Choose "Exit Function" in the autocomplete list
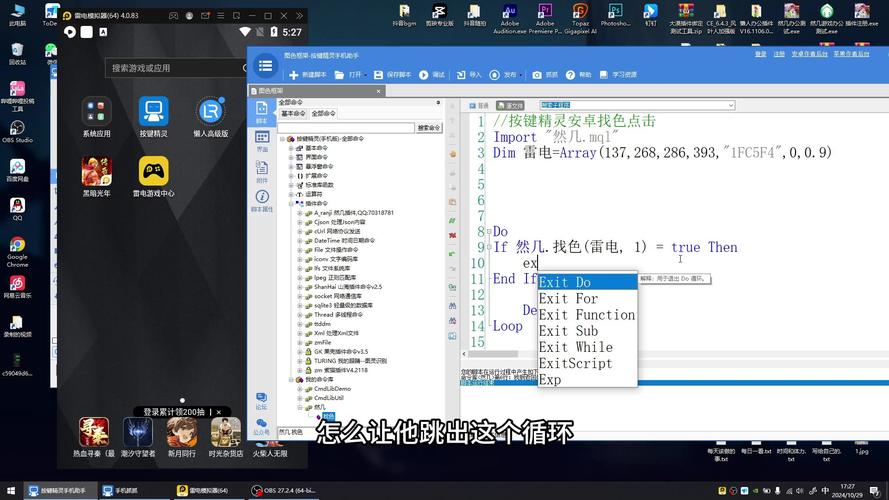Viewport: 889px width, 500px height. (x=586, y=314)
